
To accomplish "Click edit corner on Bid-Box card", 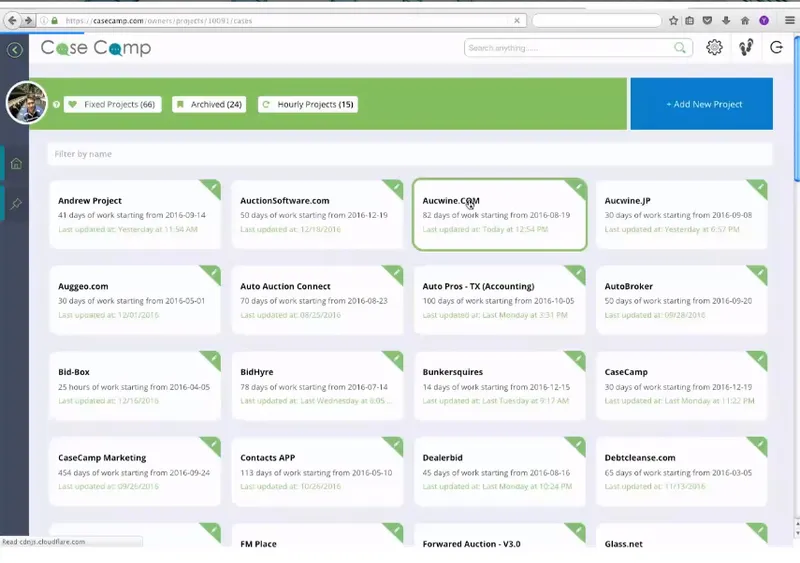I will click(214, 359).
